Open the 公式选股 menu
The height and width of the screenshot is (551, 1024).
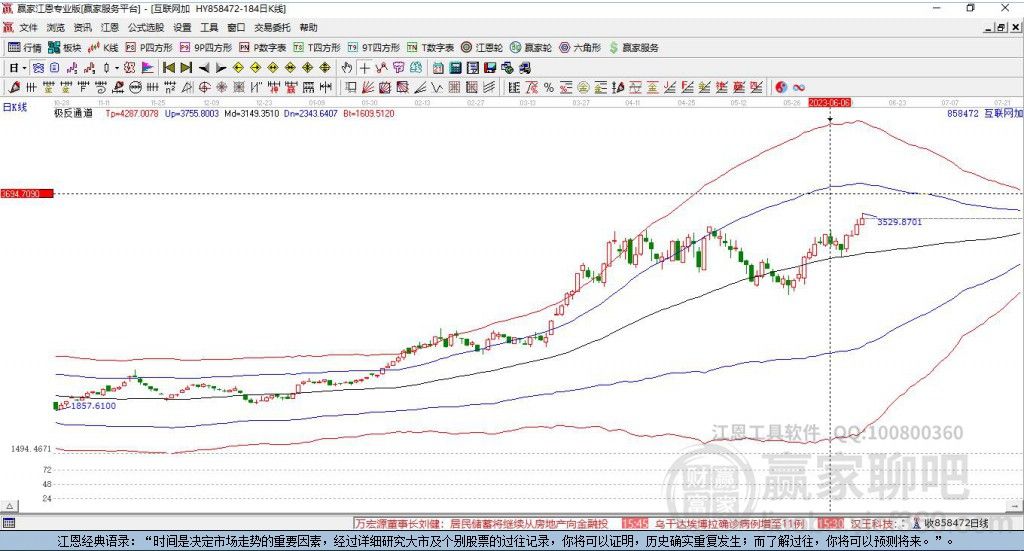(145, 28)
